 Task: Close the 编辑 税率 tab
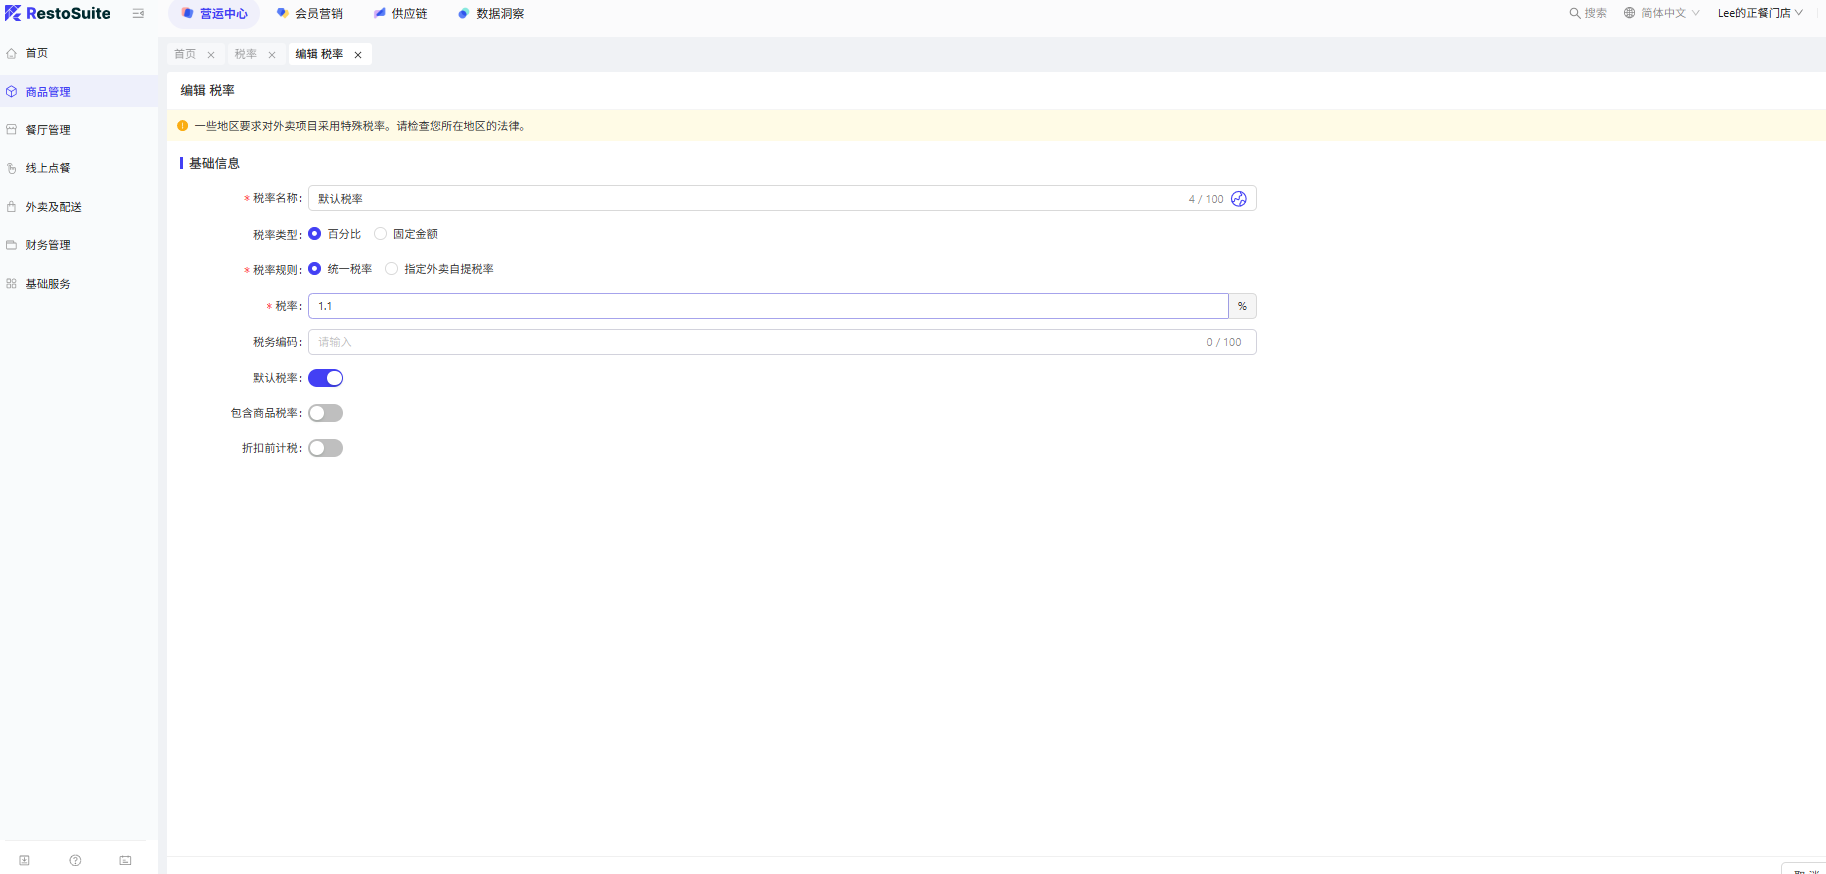(358, 55)
